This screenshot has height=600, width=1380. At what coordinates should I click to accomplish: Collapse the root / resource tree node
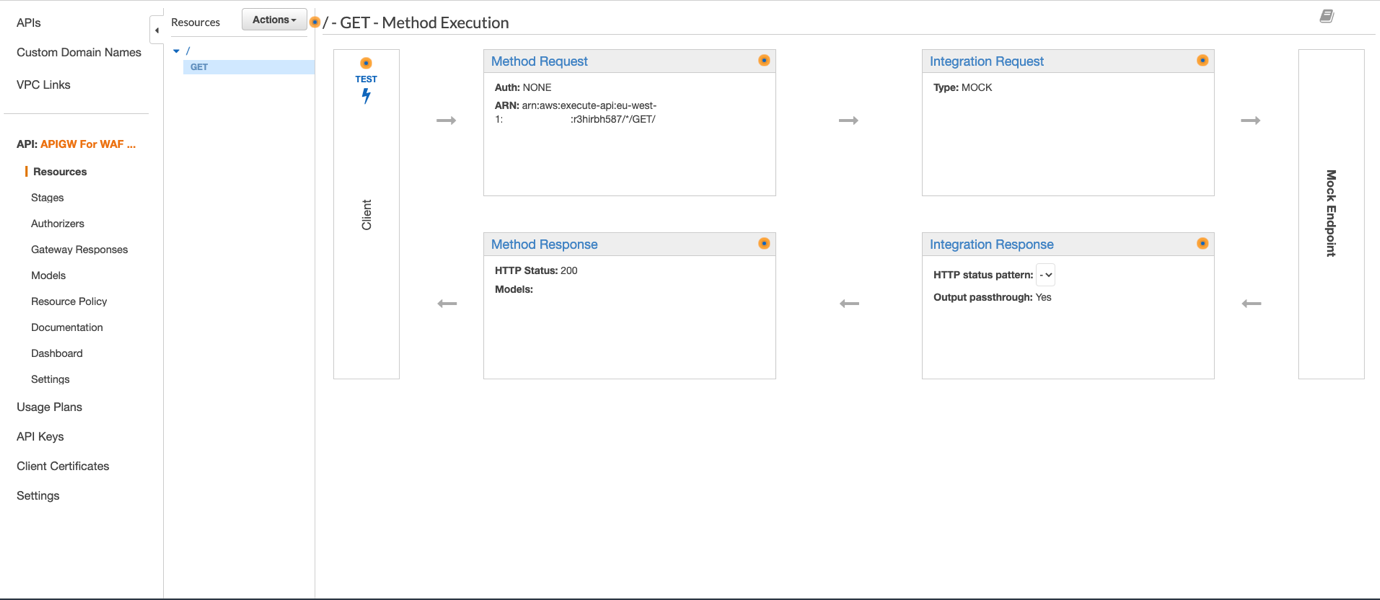(176, 50)
